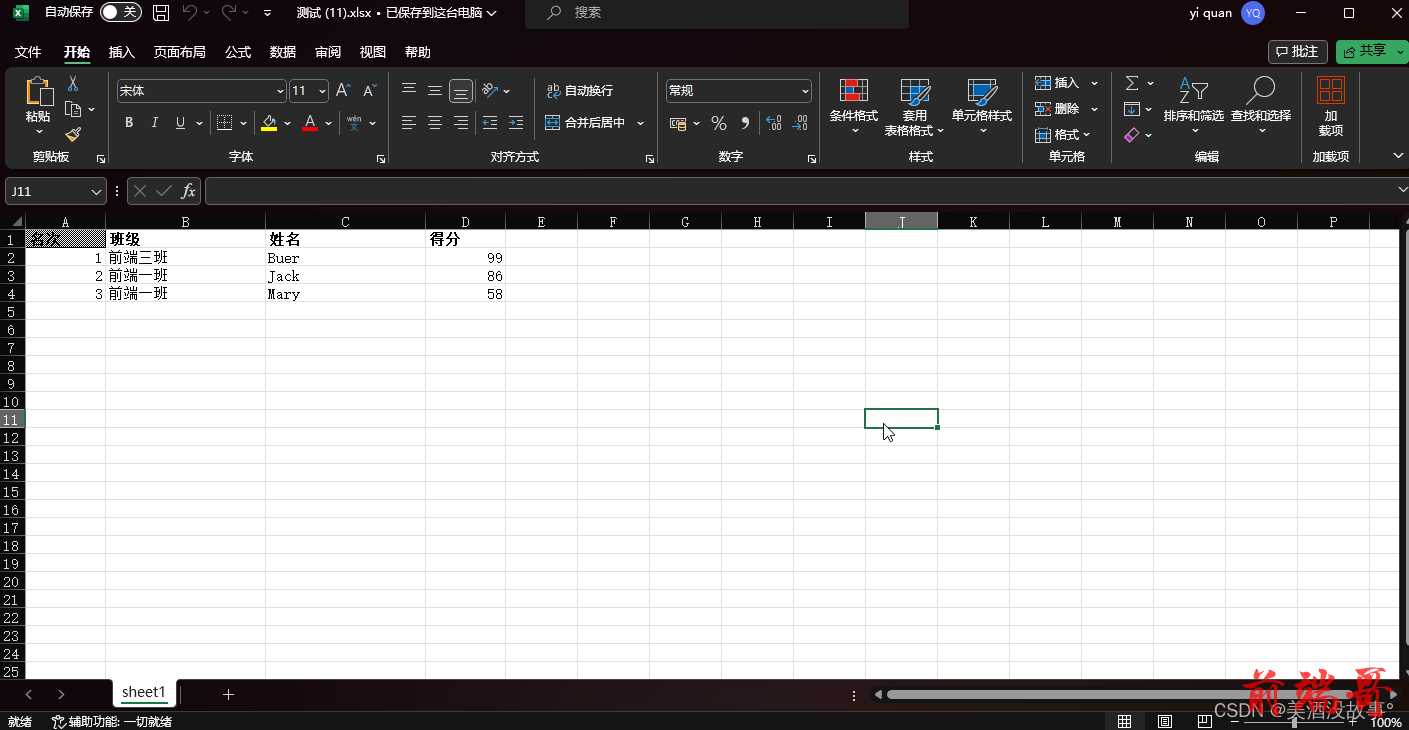Open the 条件格式 dropdown
Screen dimensions: 1409x730
pyautogui.click(x=854, y=107)
